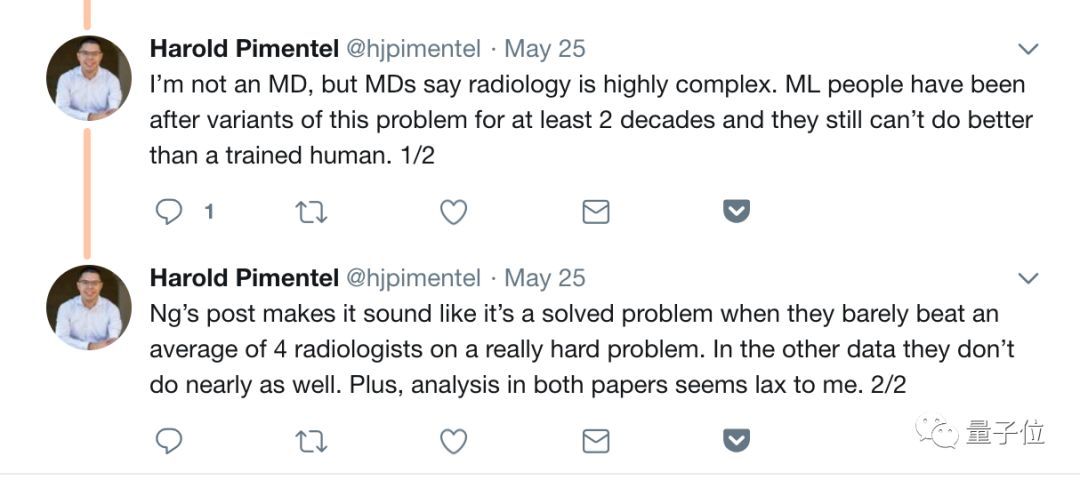Reply to the first tweet ending 1/2

tap(169, 212)
